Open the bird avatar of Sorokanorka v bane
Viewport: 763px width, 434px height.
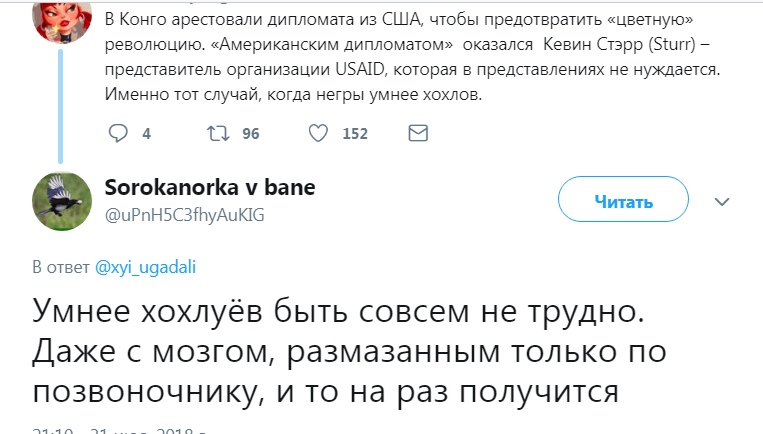pyautogui.click(x=64, y=202)
